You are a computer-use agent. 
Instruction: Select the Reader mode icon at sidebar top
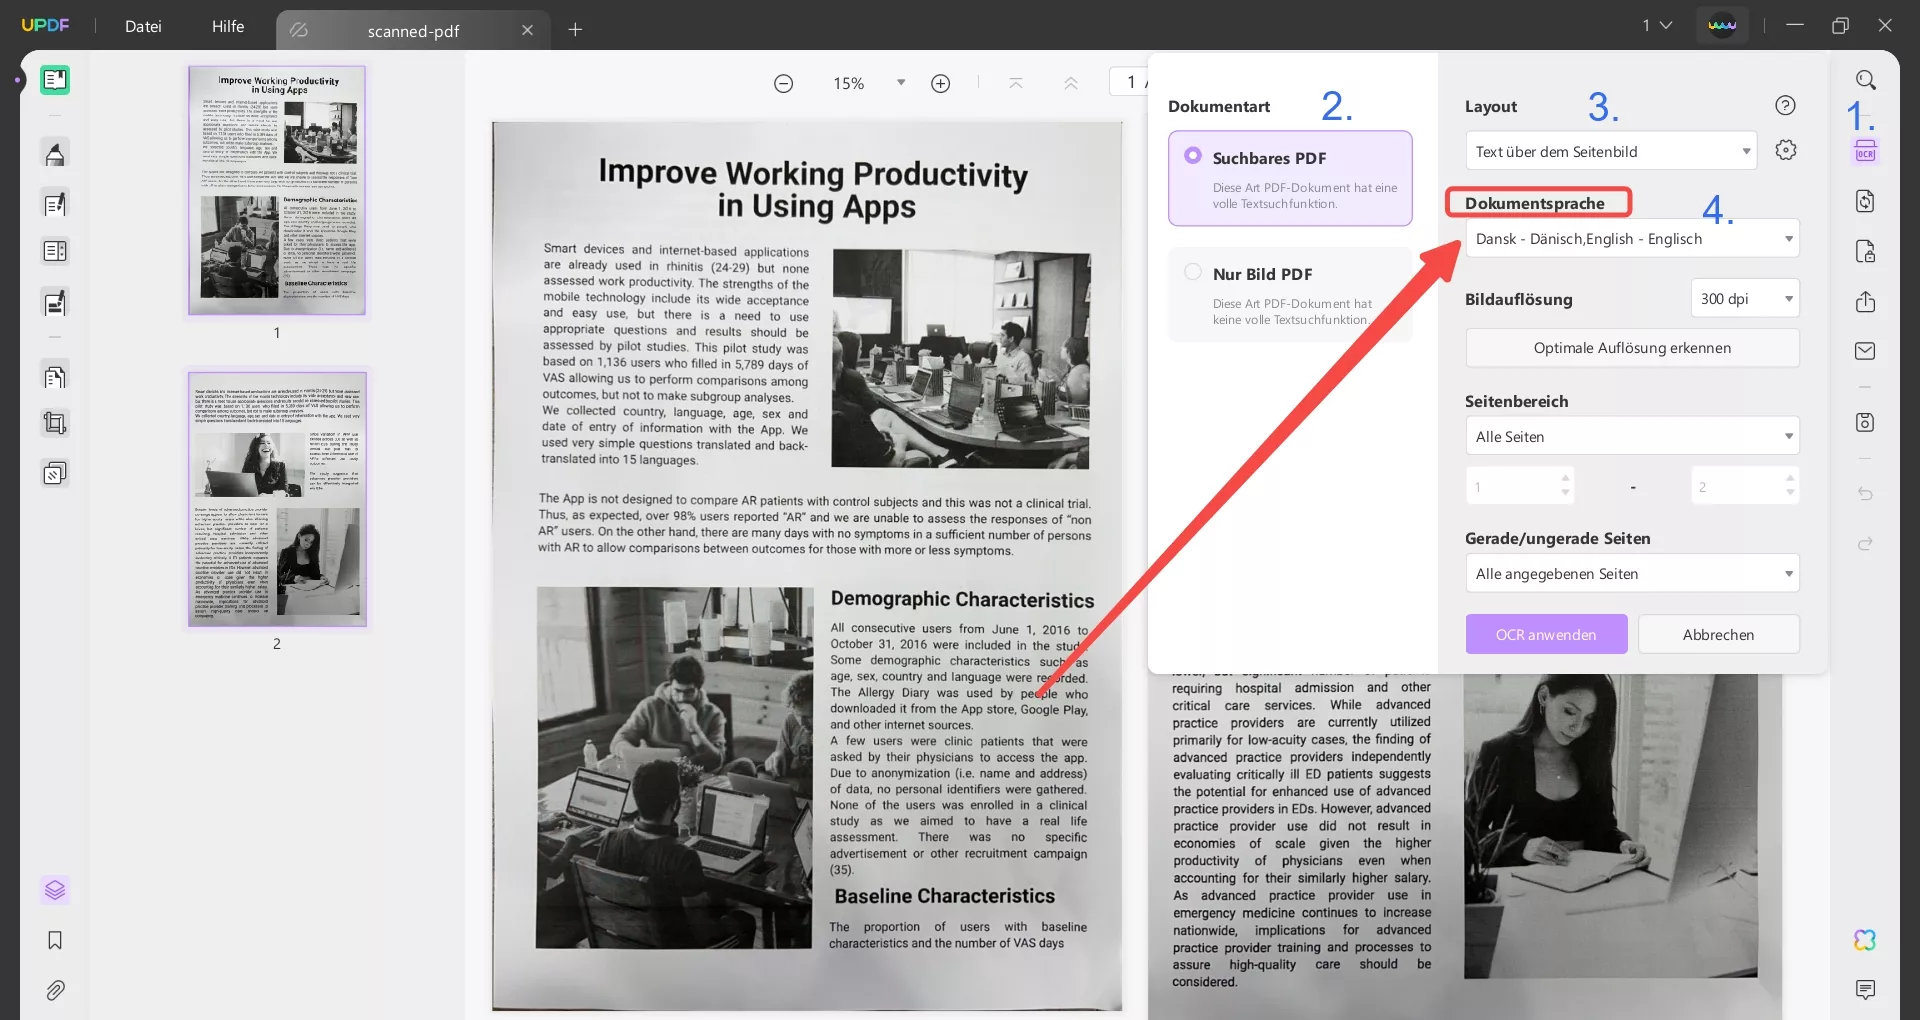[55, 79]
